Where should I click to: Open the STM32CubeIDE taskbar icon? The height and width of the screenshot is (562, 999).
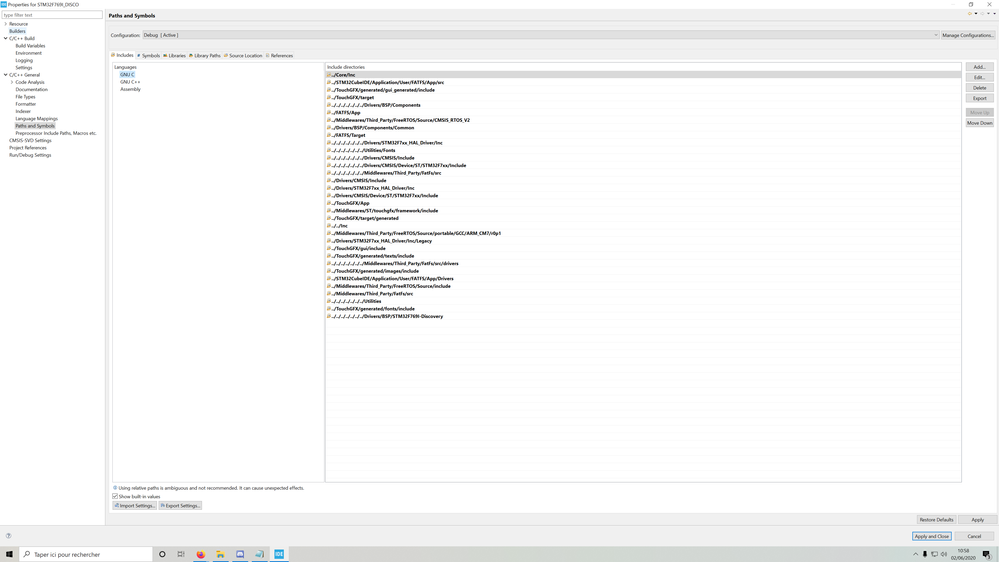coord(279,554)
